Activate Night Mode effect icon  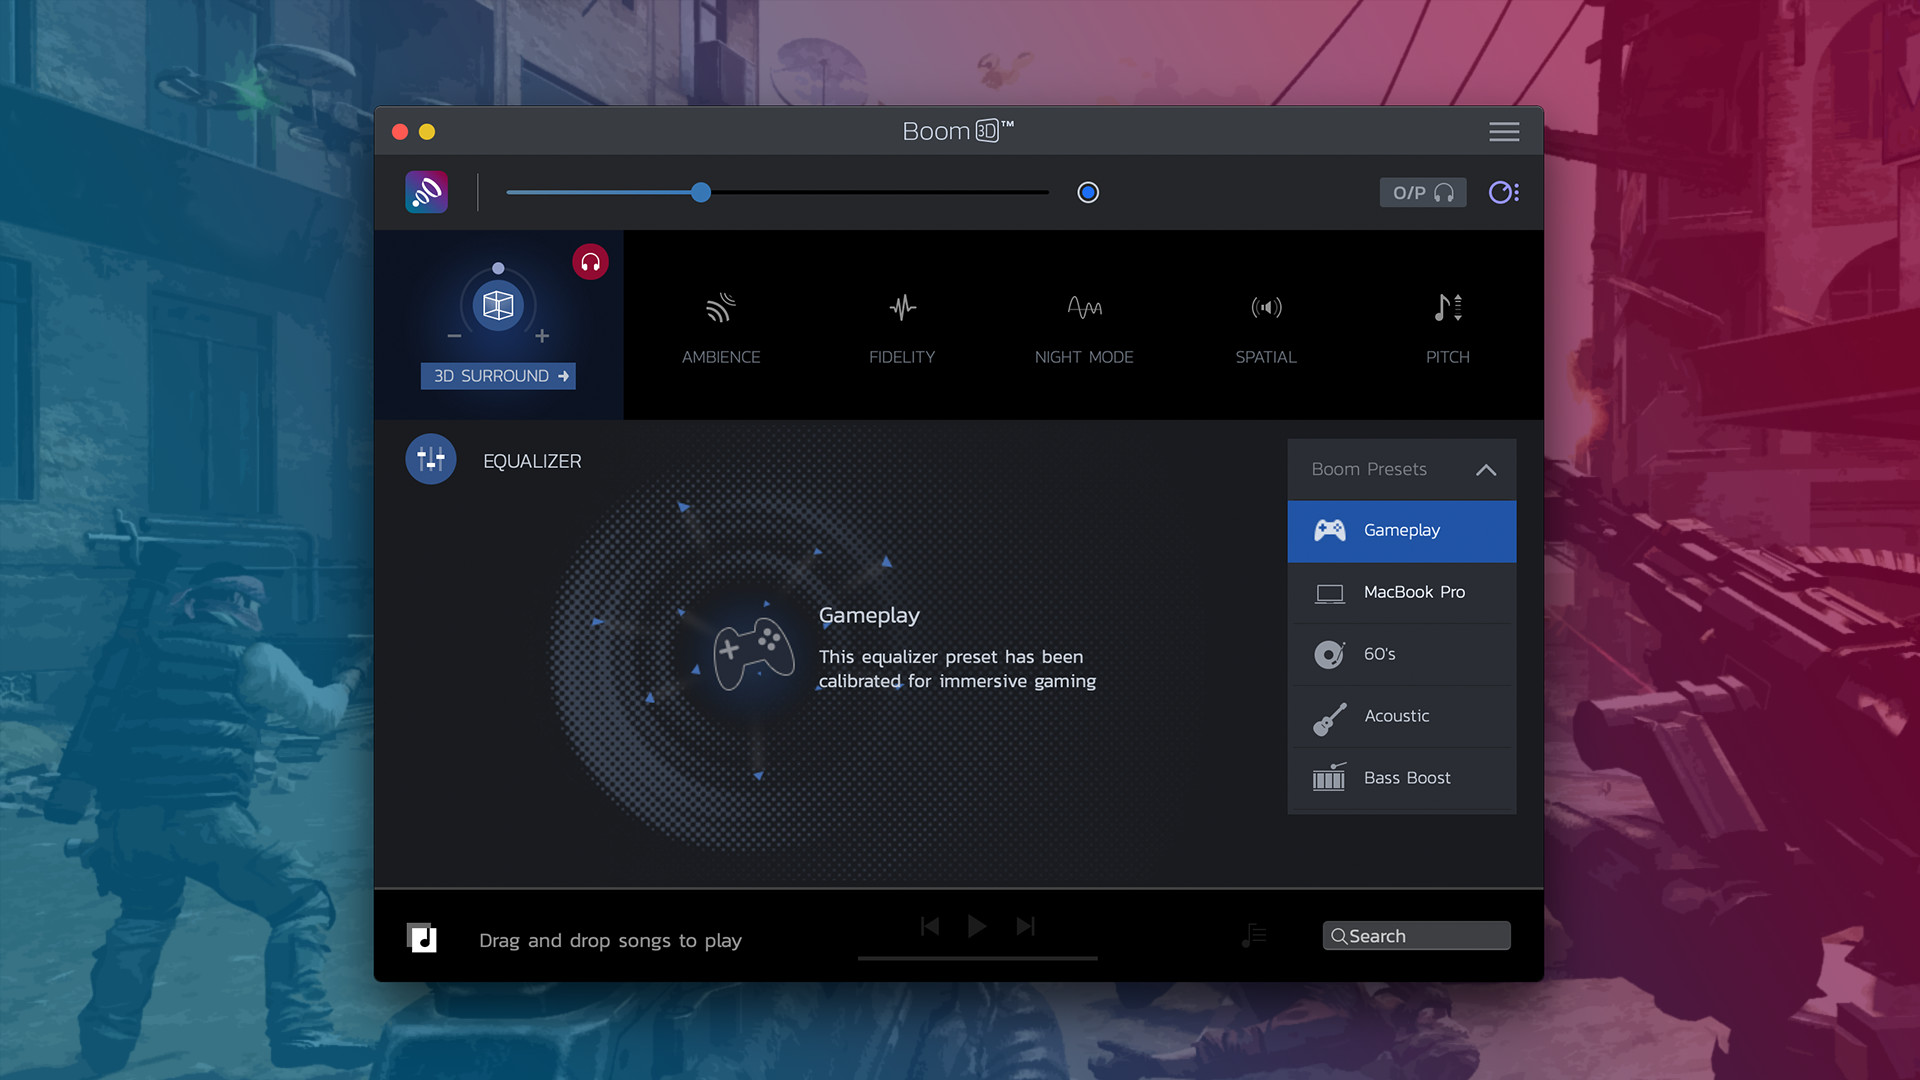pos(1084,308)
